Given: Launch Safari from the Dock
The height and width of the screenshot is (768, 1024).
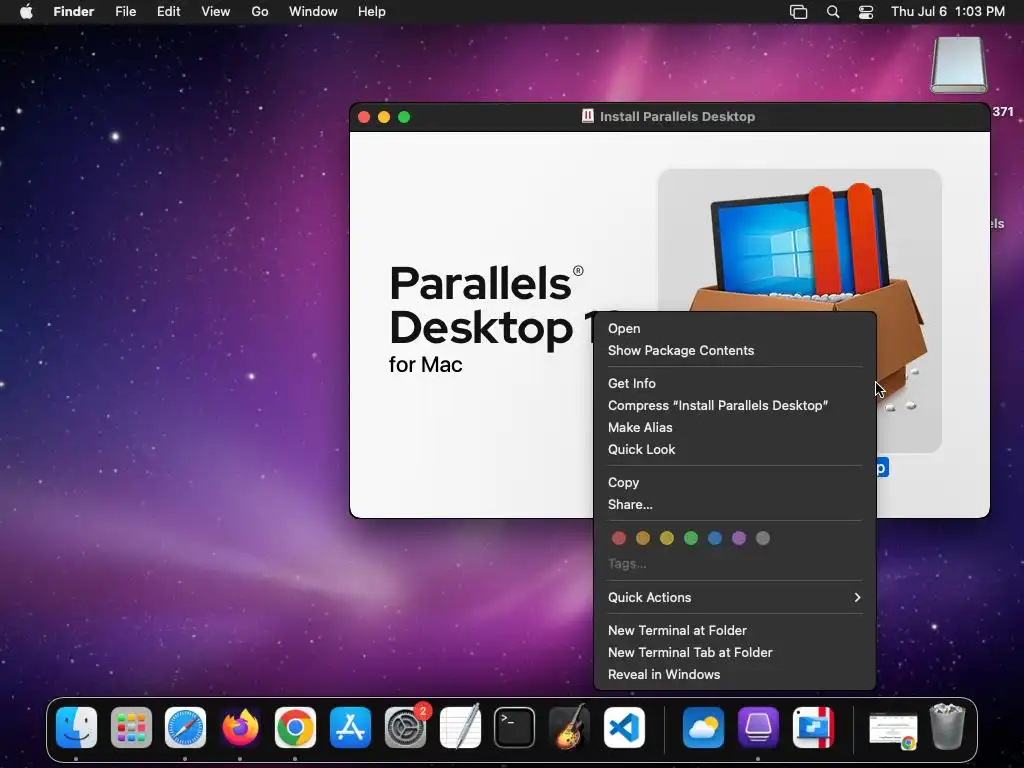Looking at the screenshot, I should (x=185, y=727).
